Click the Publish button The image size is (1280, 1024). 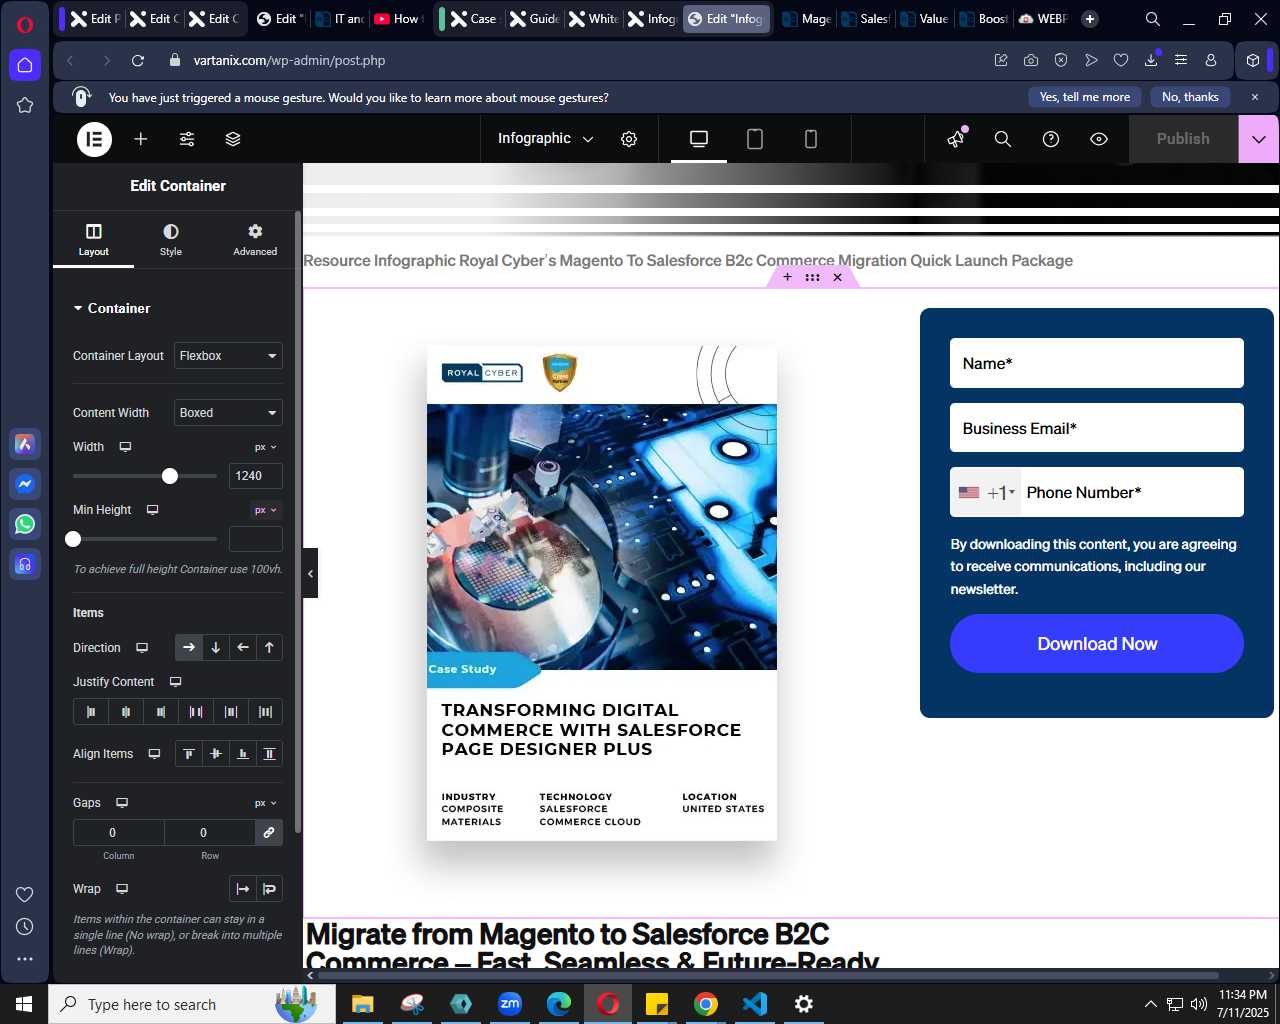pyautogui.click(x=1183, y=139)
